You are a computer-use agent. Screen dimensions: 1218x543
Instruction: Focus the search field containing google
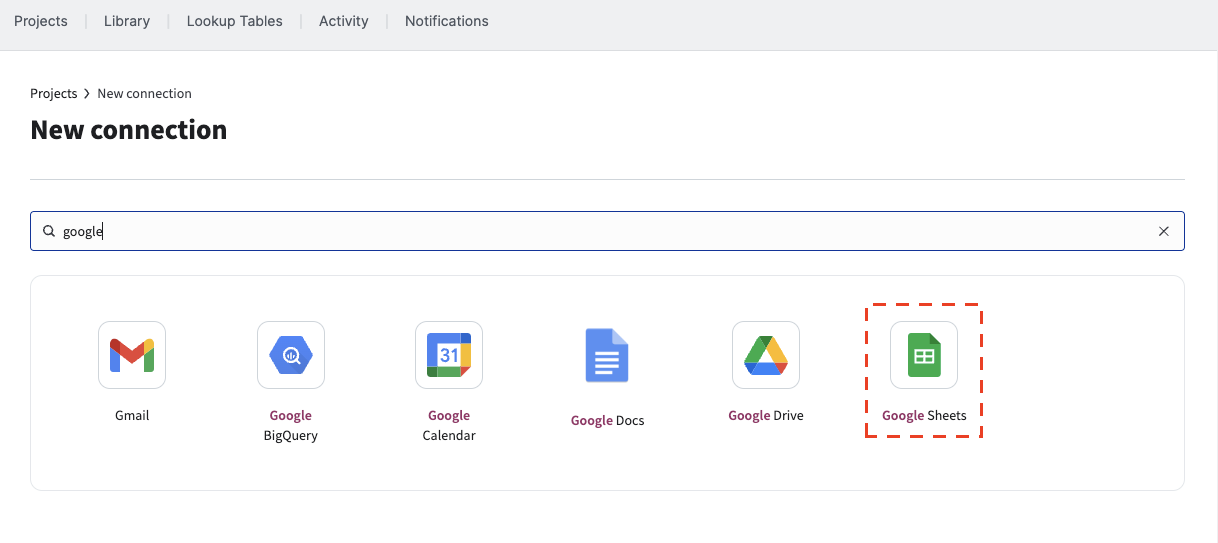607,231
